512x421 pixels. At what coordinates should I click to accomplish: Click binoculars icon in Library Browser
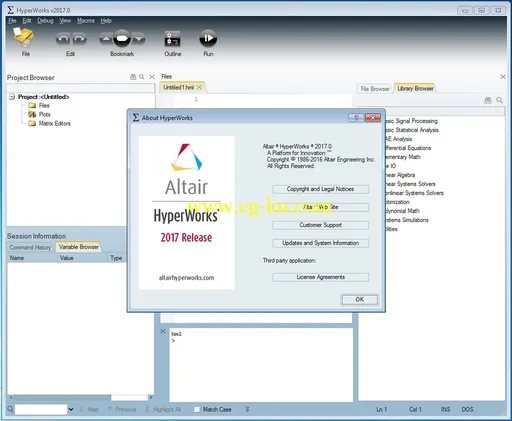(x=488, y=100)
